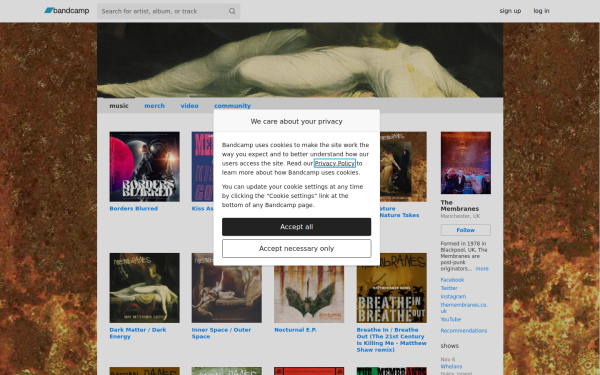The height and width of the screenshot is (375, 600).
Task: Click the Bandcamp logo
Action: tap(67, 11)
